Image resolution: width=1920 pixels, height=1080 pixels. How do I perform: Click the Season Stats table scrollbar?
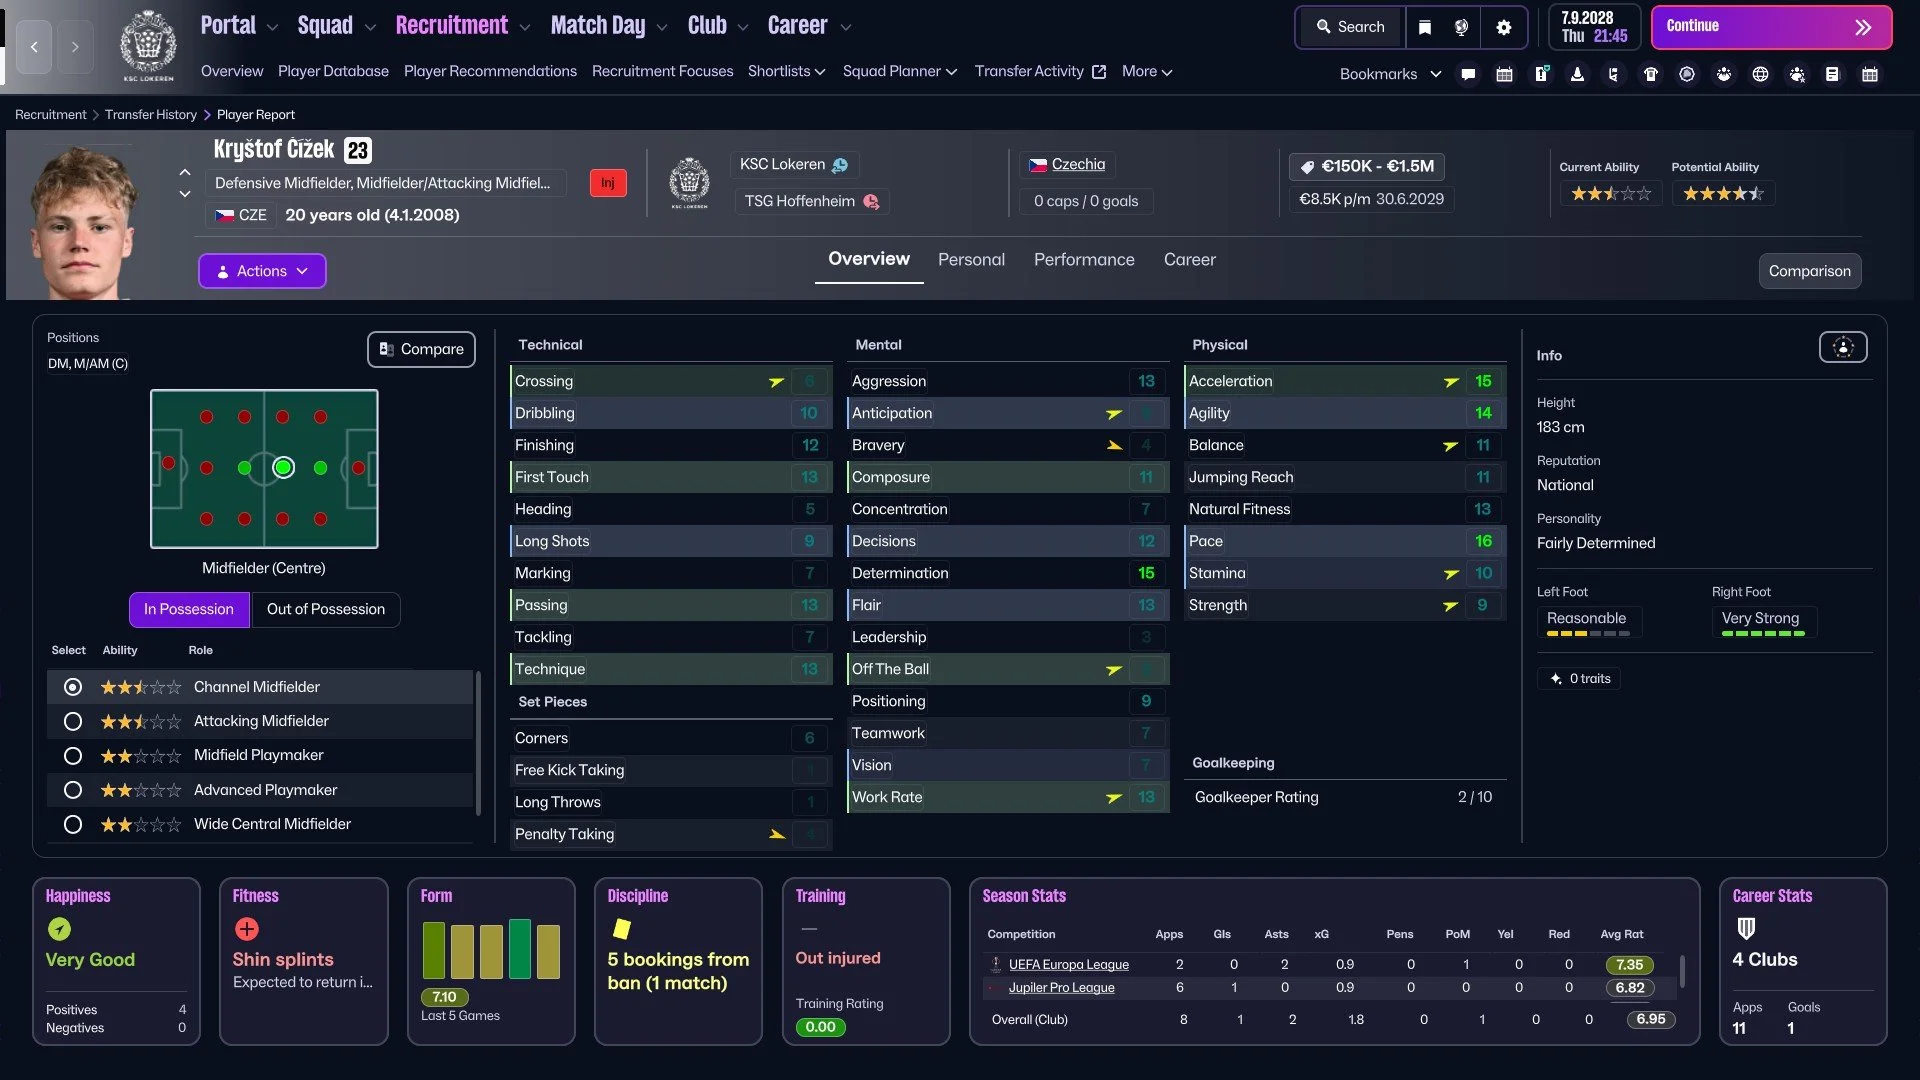pos(1682,970)
